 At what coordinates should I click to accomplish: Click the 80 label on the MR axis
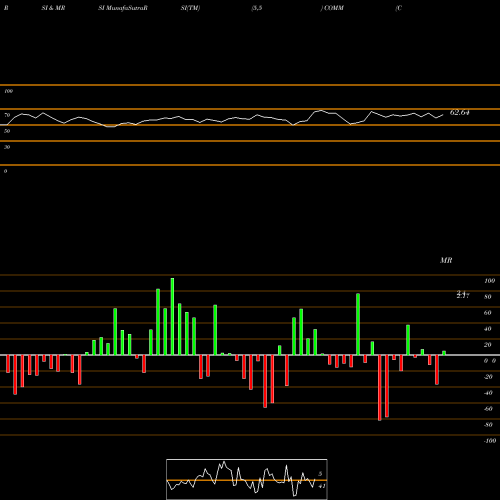[488, 297]
